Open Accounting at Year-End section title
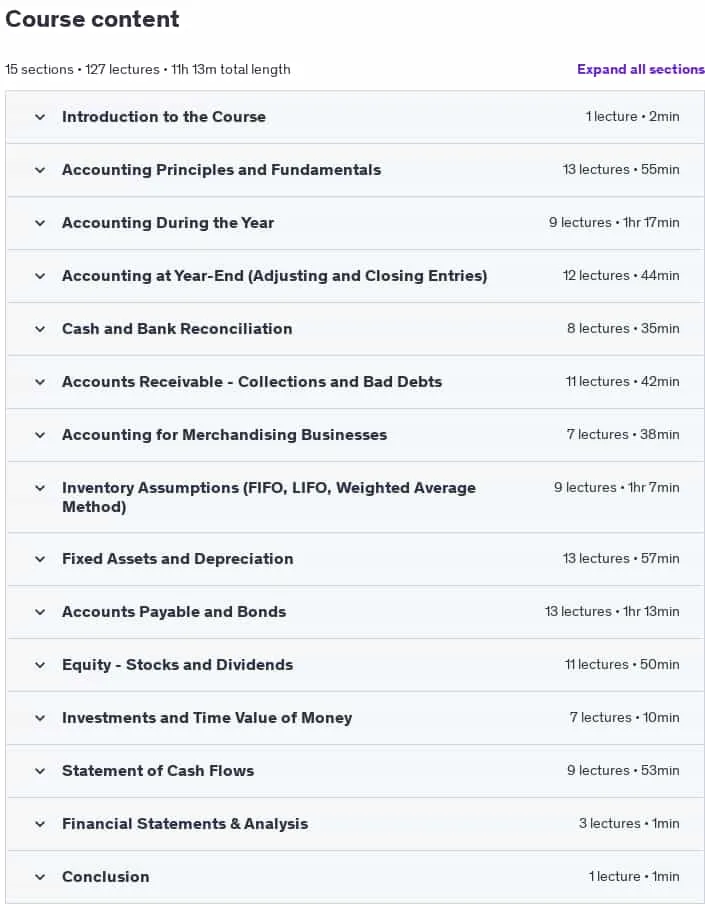 (x=274, y=276)
